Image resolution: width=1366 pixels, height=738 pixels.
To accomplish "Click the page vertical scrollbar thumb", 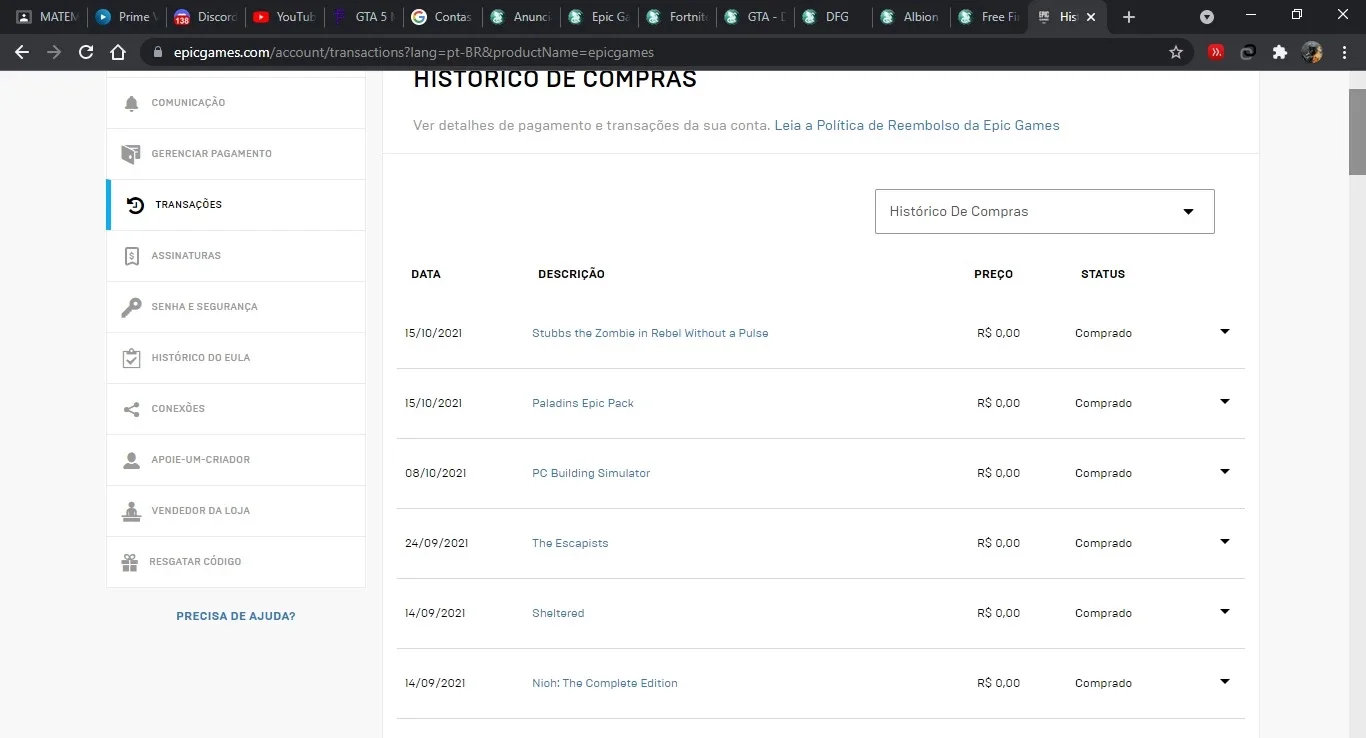I will pos(1357,132).
